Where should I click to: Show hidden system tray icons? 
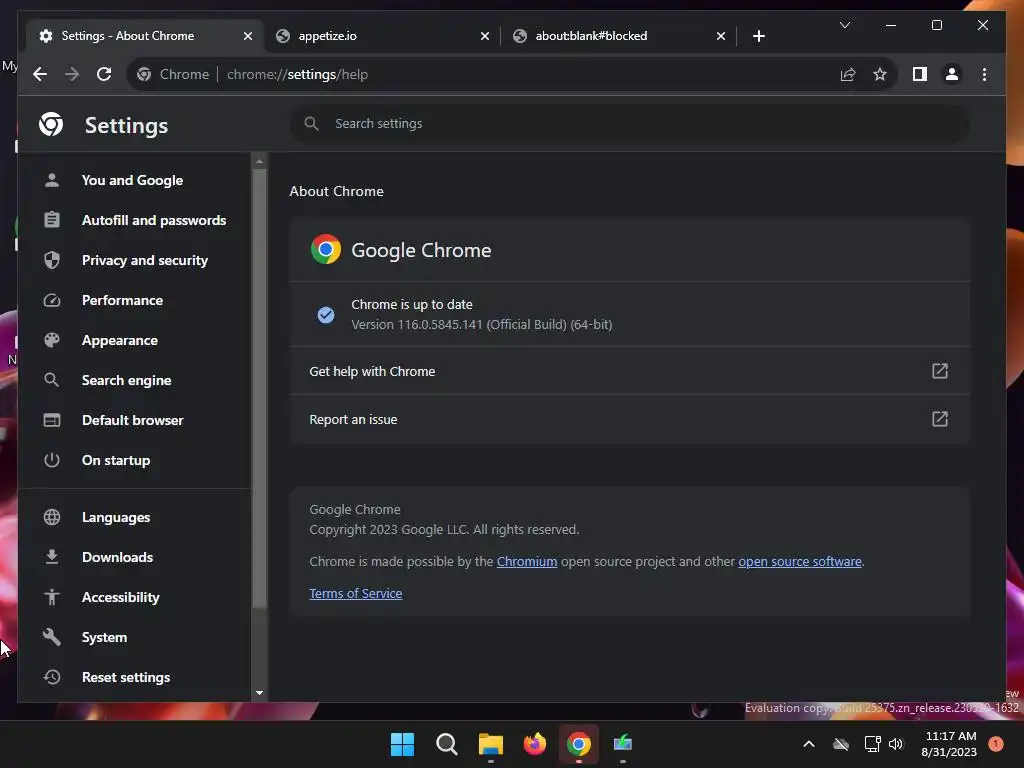pos(808,744)
